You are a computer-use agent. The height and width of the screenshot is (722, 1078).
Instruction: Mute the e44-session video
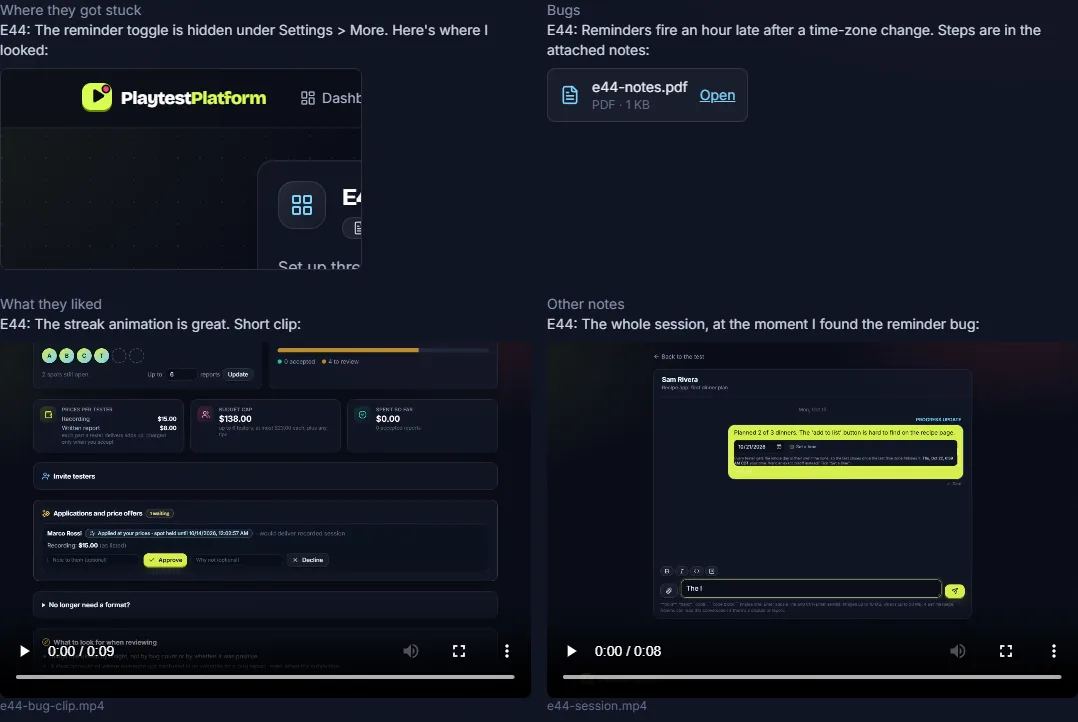(958, 651)
